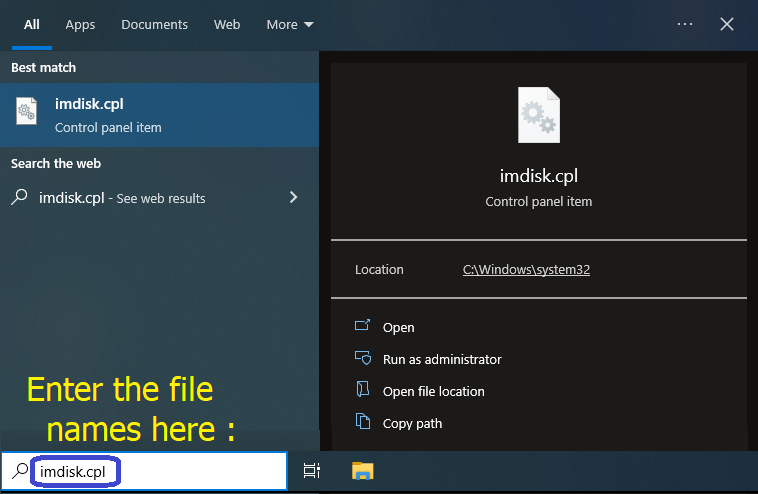The image size is (758, 494).
Task: Click the large imdisk.cpl preview icon
Action: click(539, 115)
